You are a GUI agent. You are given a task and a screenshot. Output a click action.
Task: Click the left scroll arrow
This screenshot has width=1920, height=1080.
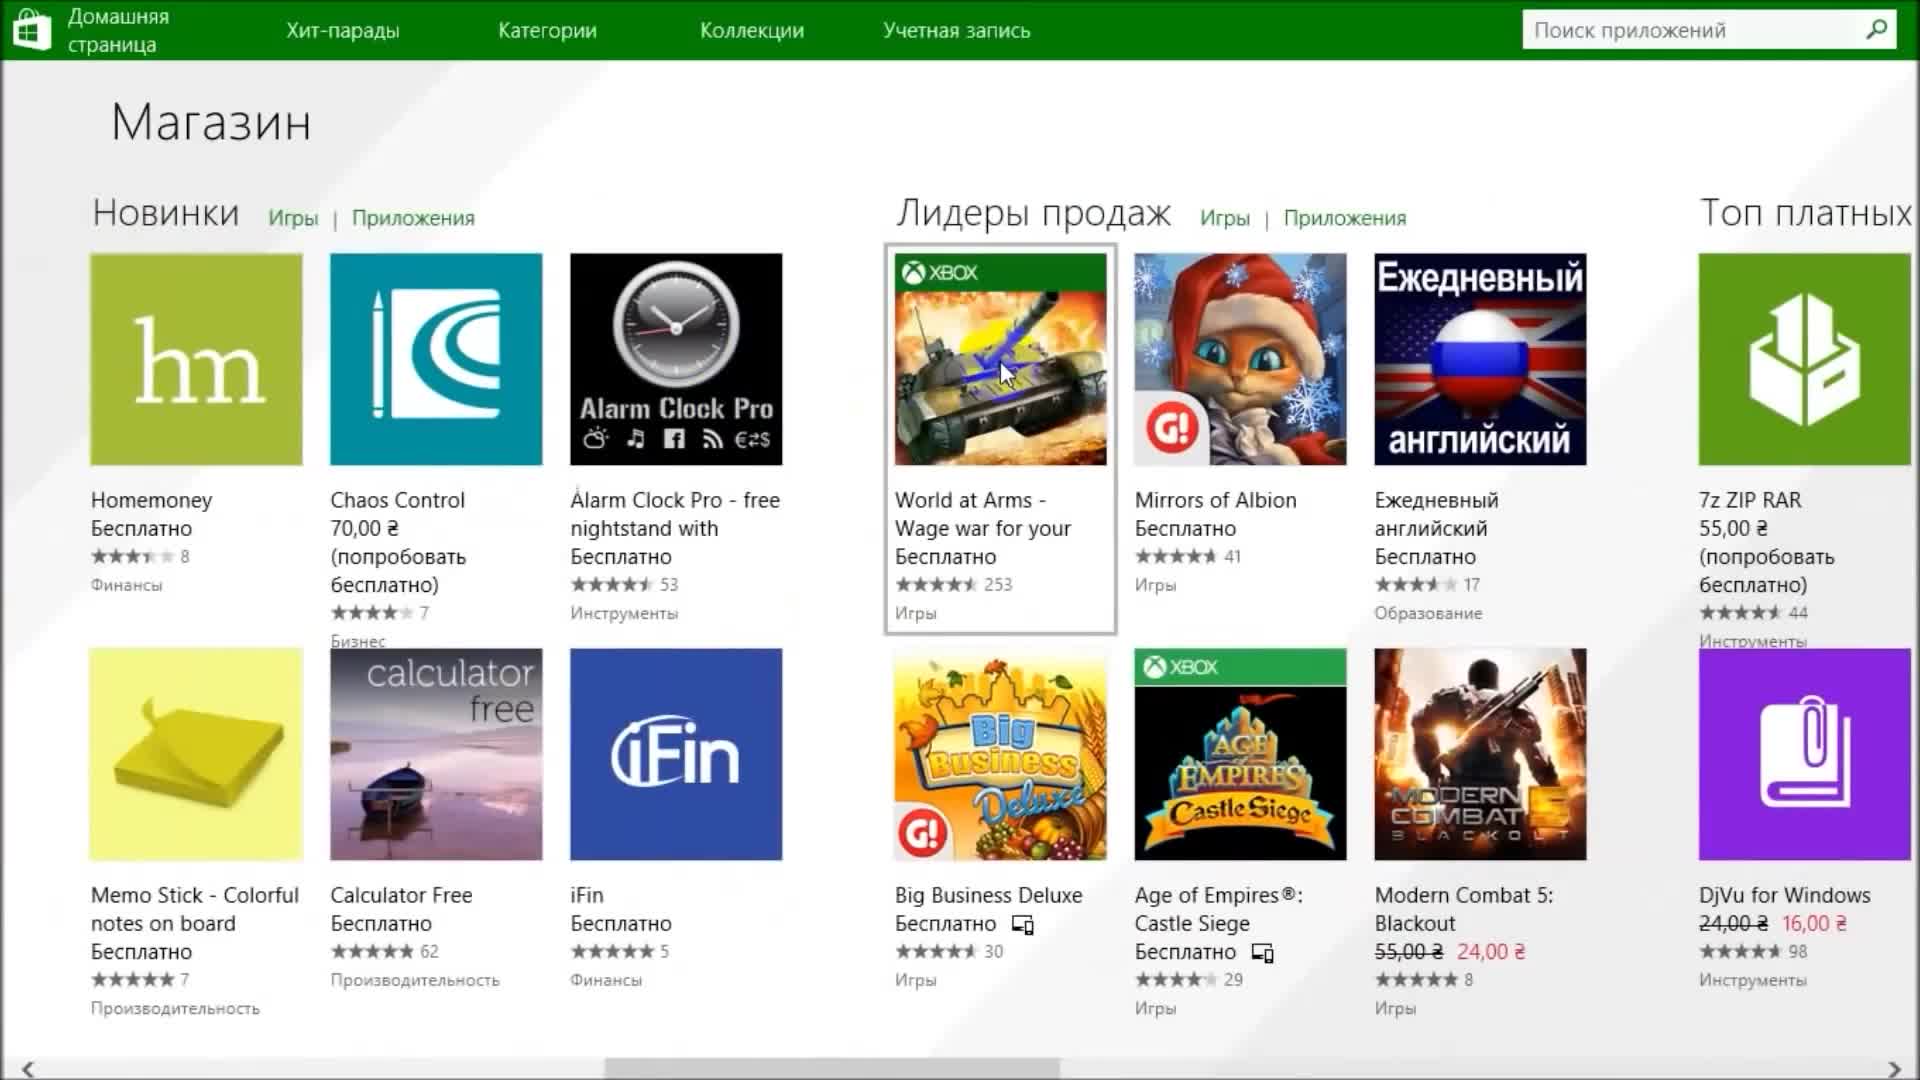tap(28, 1069)
